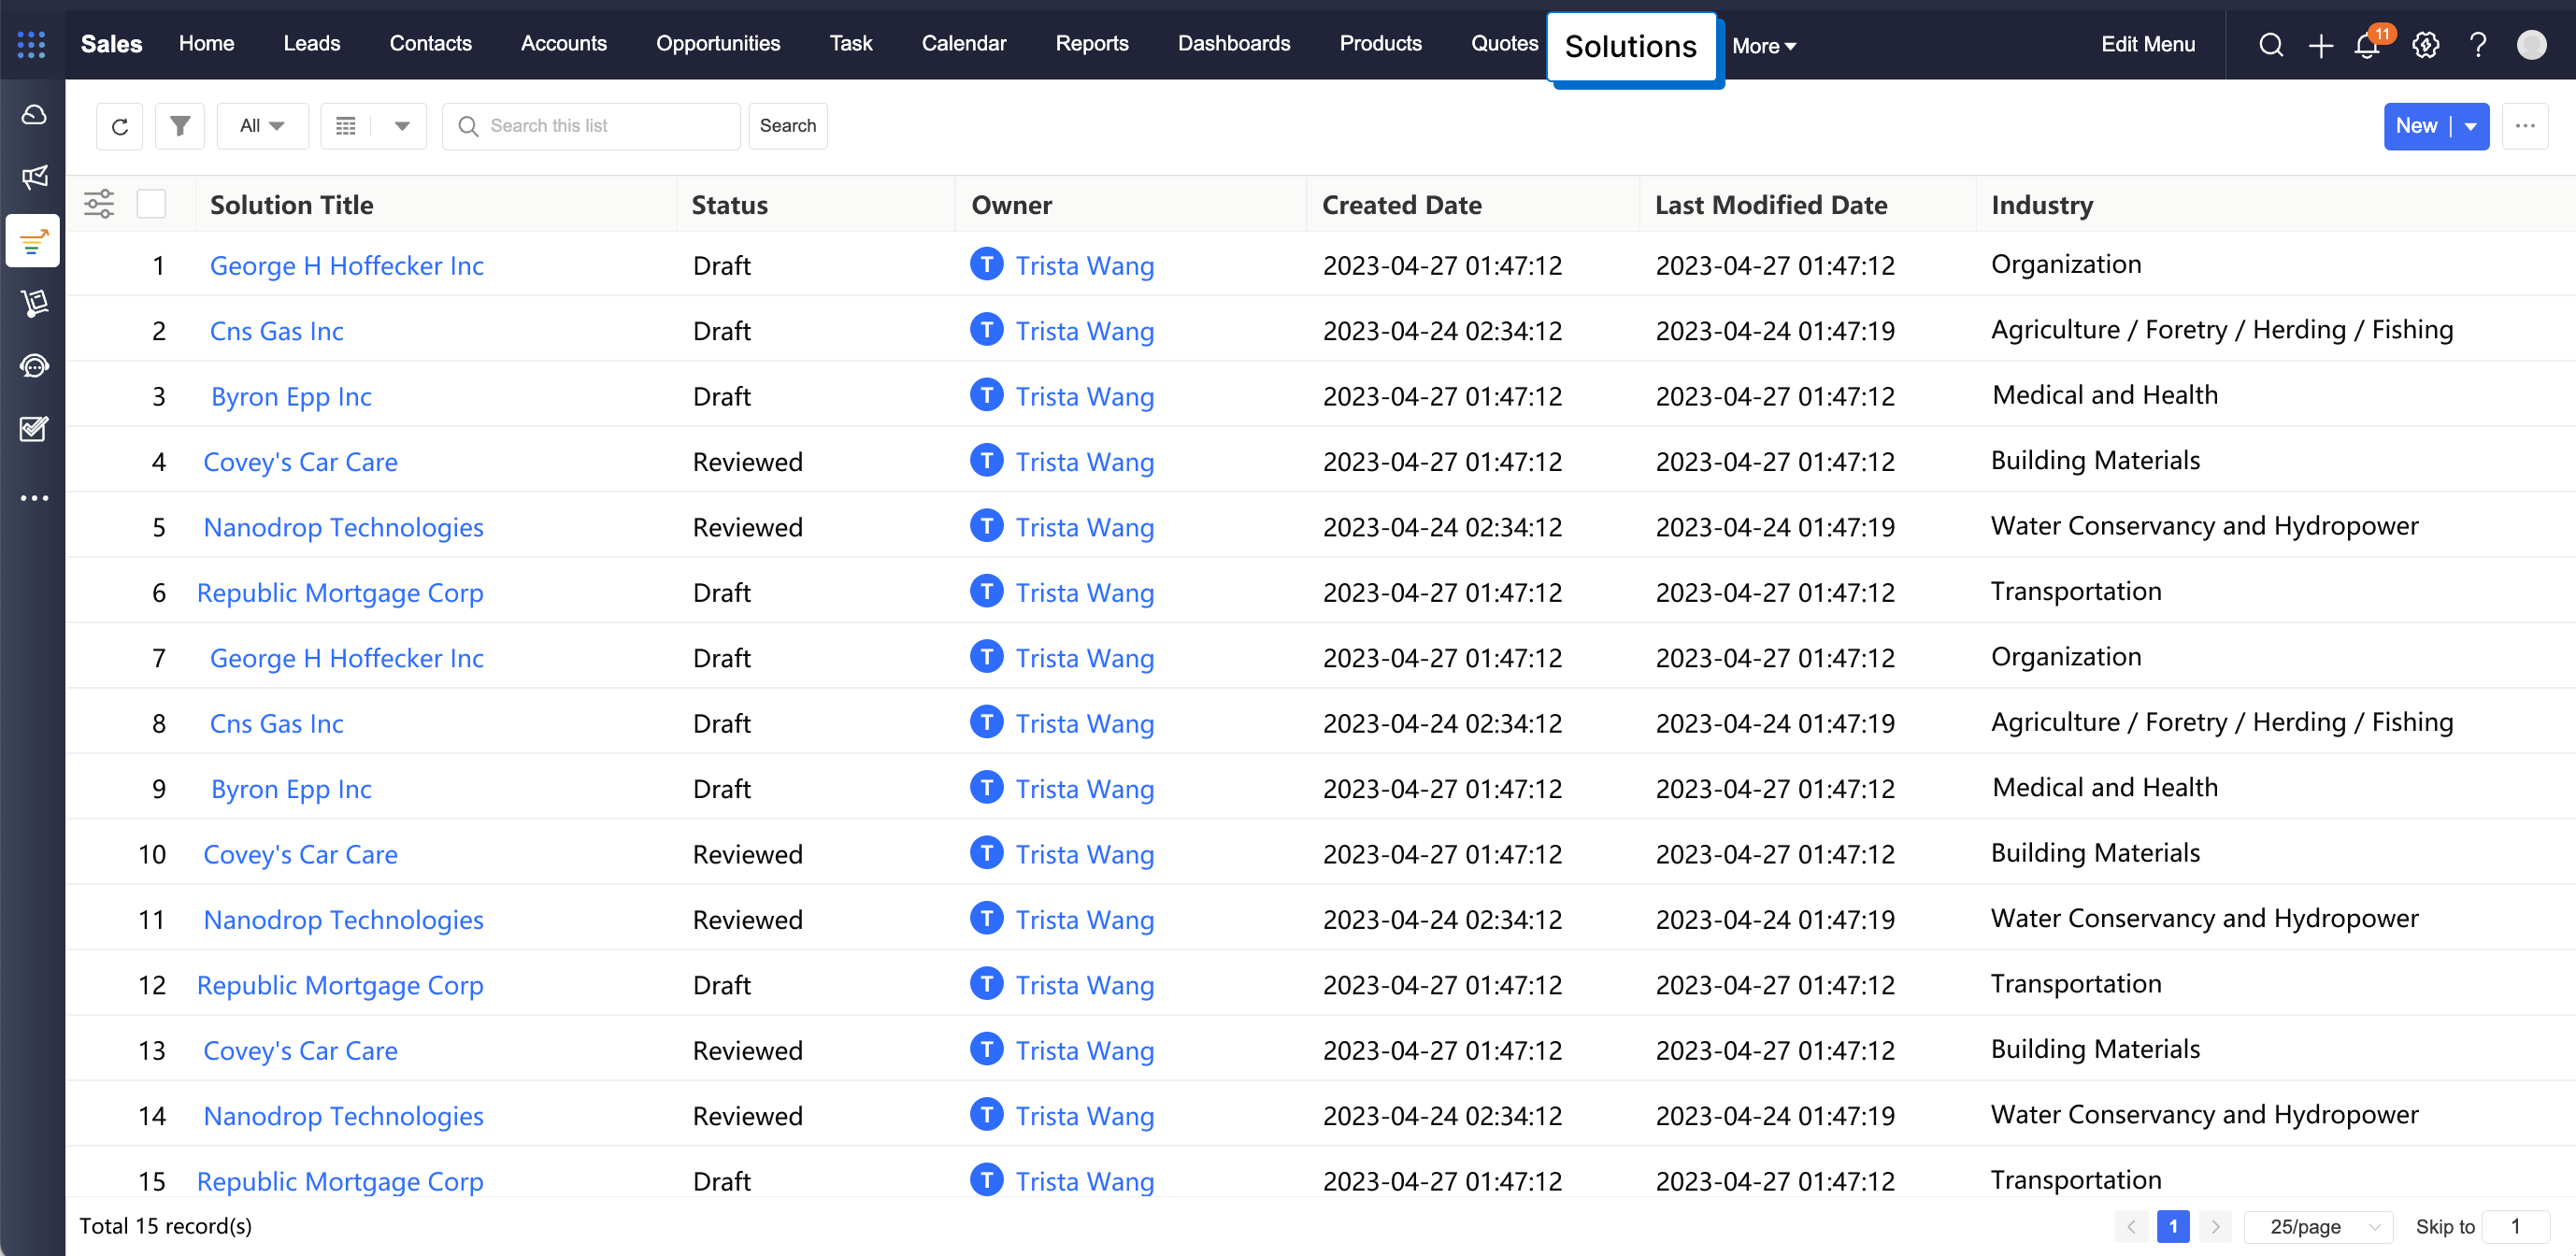This screenshot has height=1256, width=2576.
Task: Open the More navigation menu
Action: click(x=1763, y=46)
